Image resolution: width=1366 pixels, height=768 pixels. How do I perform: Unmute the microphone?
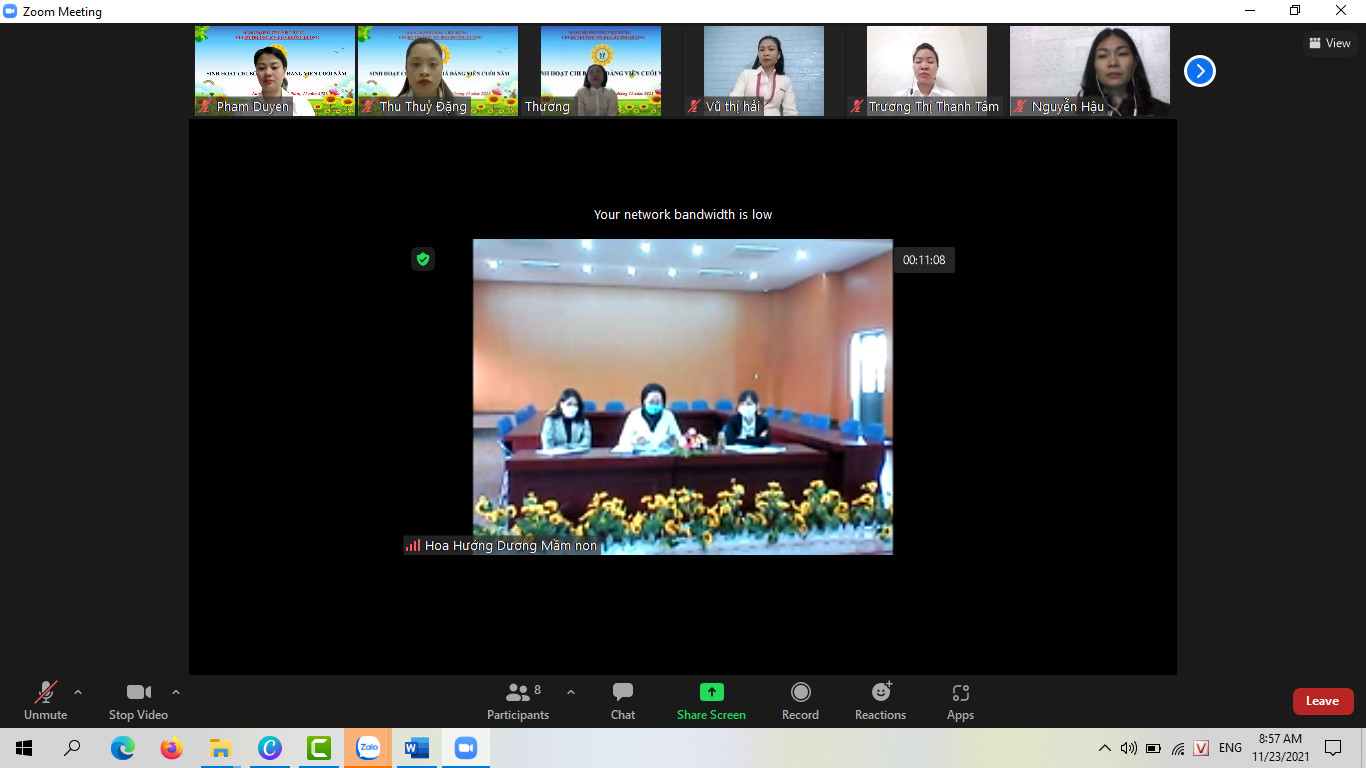coord(45,700)
